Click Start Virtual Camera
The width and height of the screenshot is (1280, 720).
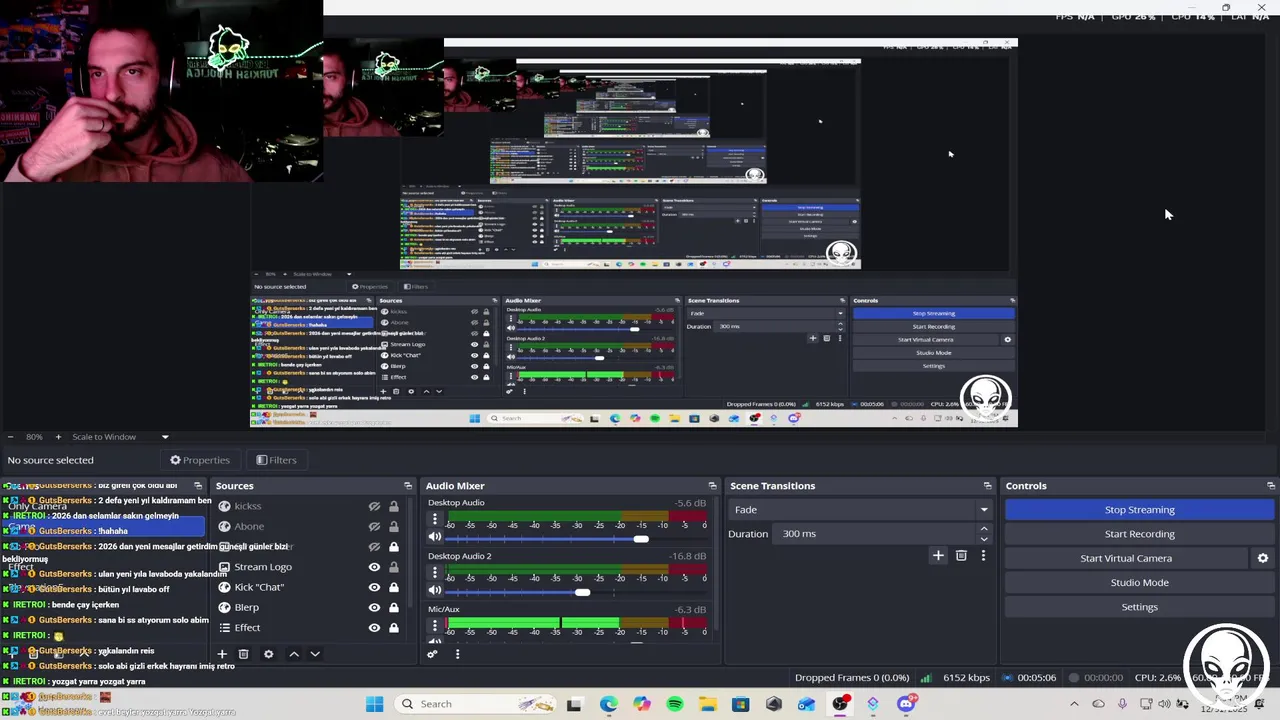(1126, 558)
